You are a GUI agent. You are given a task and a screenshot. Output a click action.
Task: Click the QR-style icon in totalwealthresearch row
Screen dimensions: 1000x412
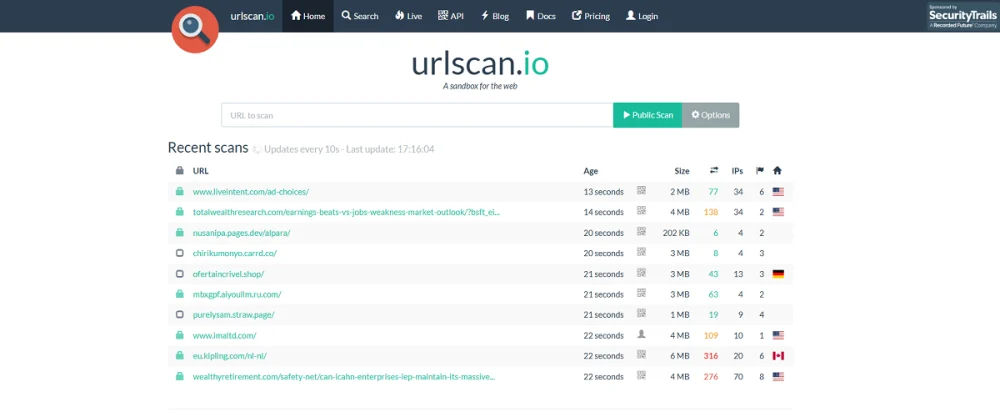tap(641, 210)
